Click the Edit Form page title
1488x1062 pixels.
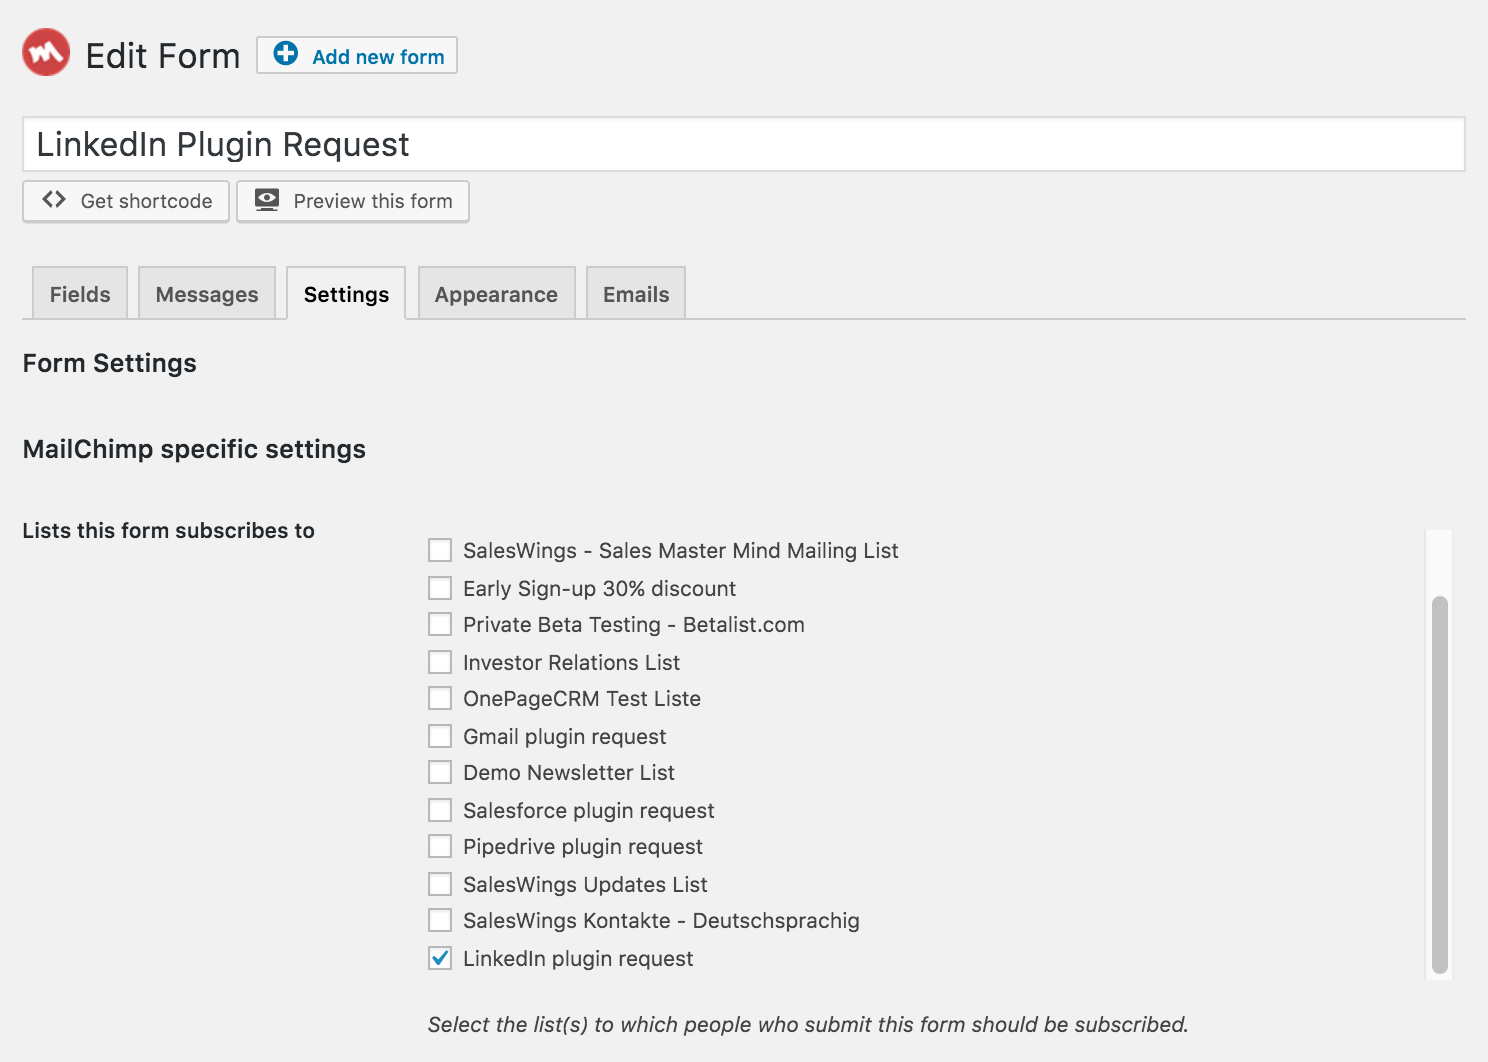(163, 56)
